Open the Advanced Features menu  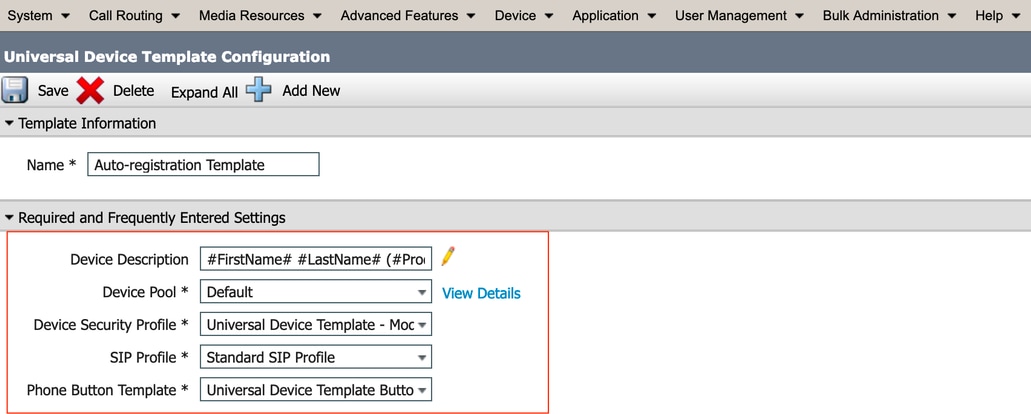408,15
